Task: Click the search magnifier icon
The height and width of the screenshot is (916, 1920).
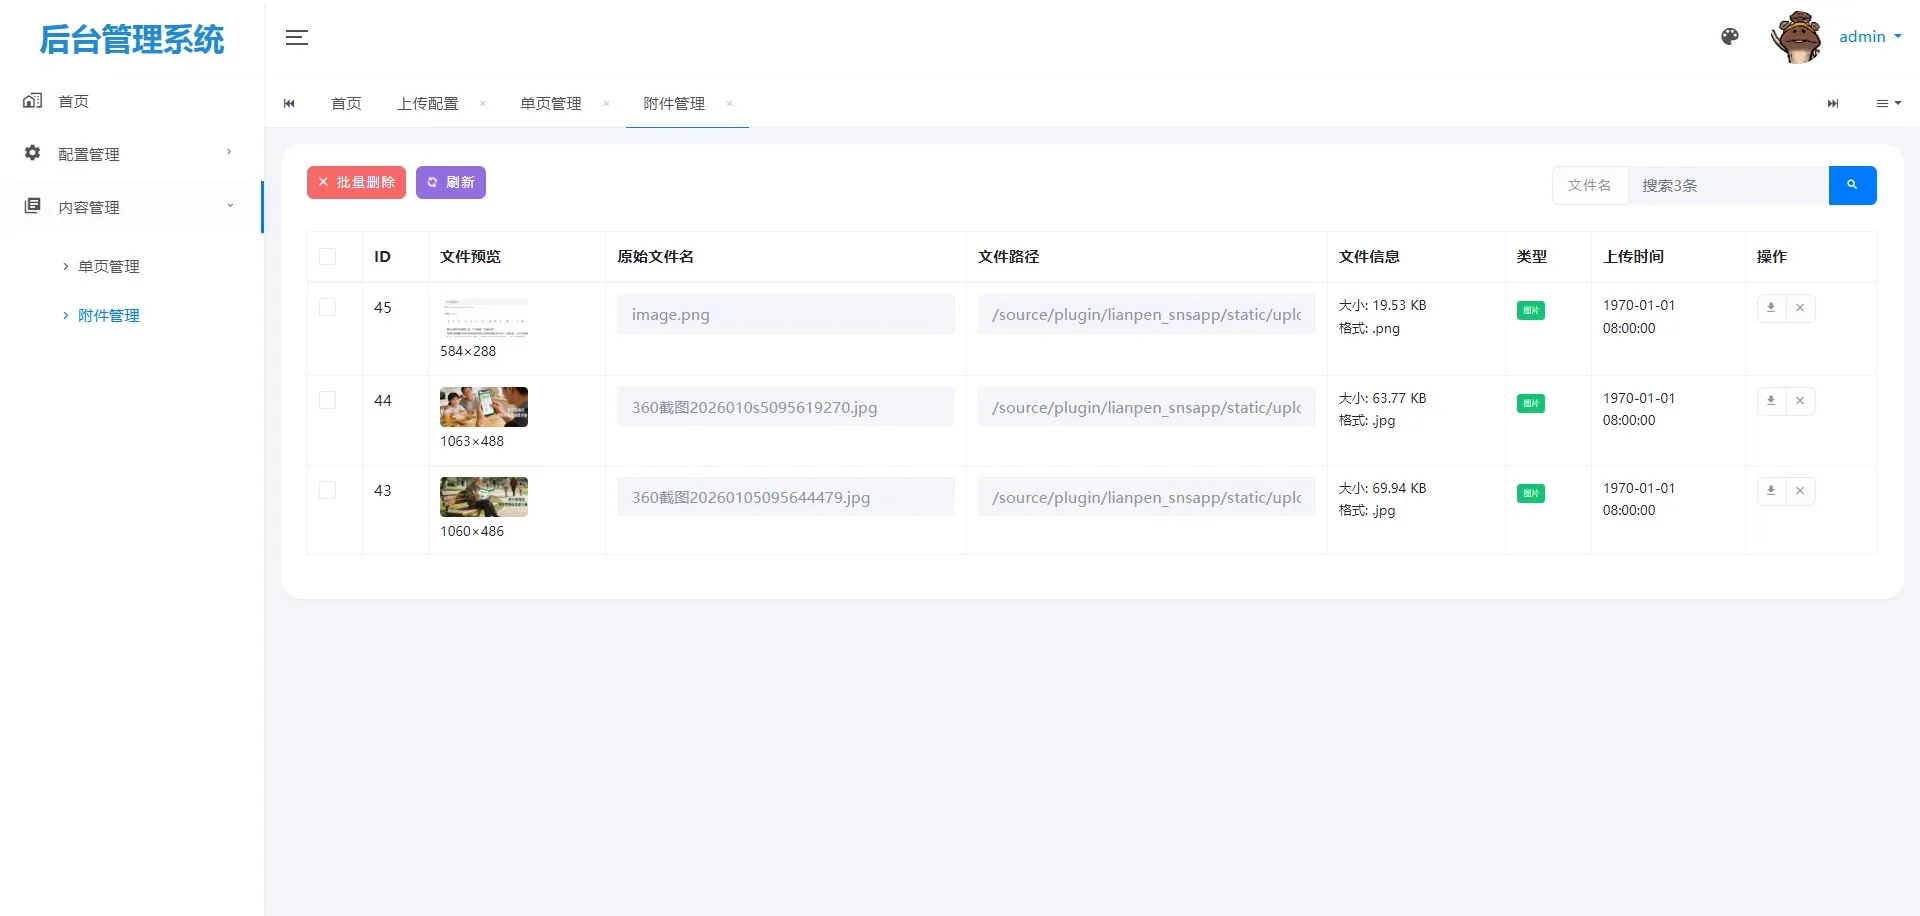Action: (x=1853, y=185)
